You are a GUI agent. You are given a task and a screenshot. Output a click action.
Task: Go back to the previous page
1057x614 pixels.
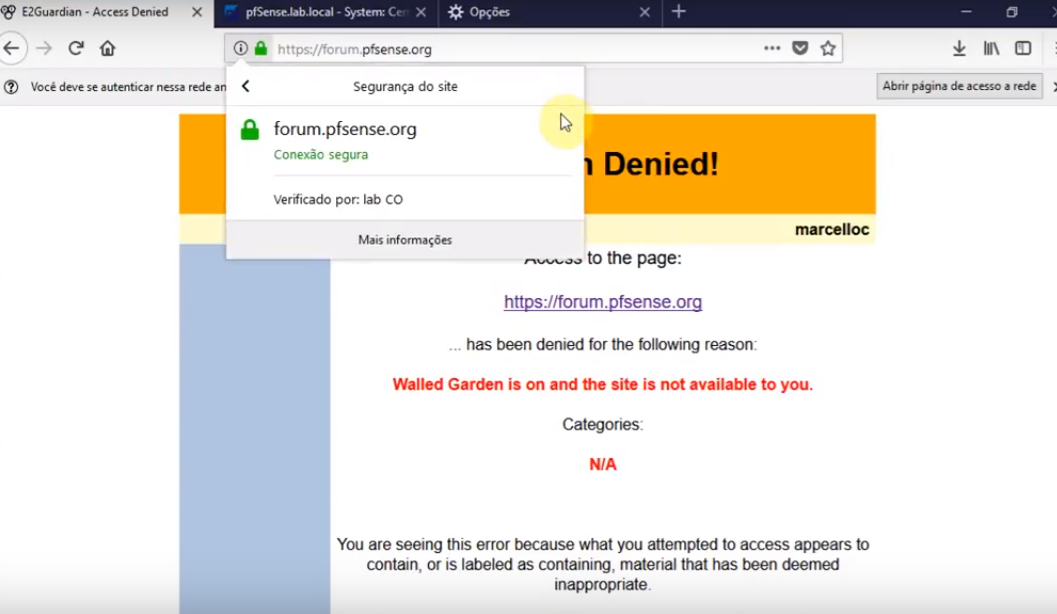click(11, 49)
